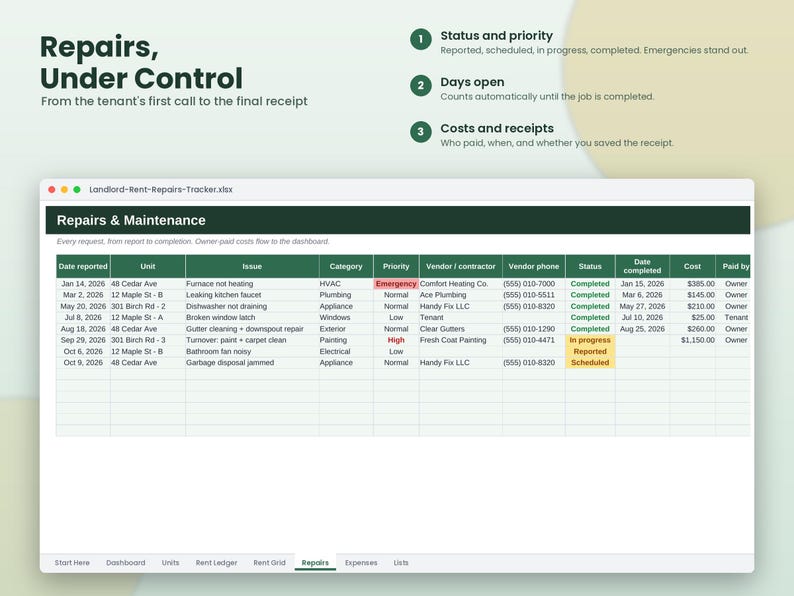Click the Category column header
This screenshot has height=596, width=794.
coord(346,266)
